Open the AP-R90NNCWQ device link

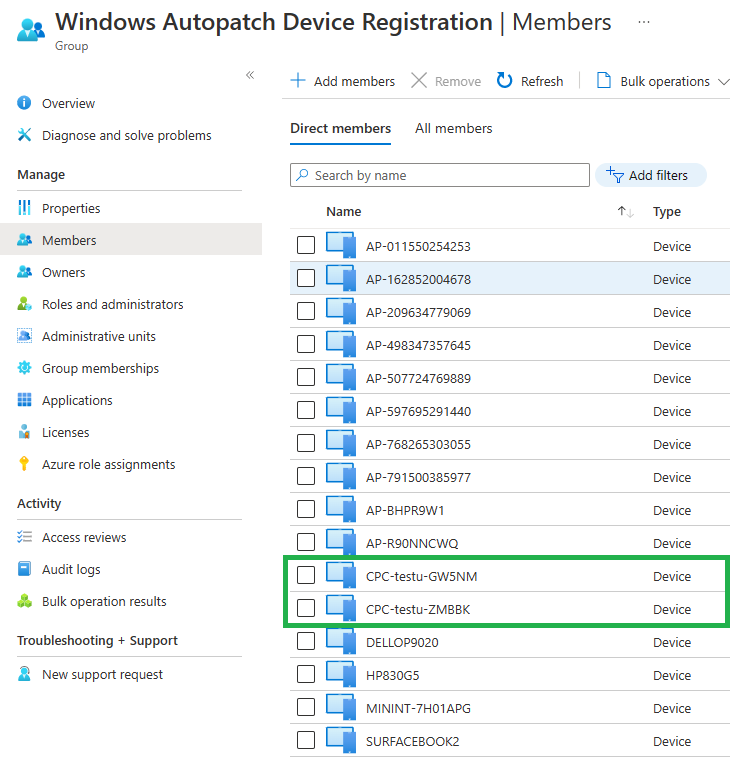tap(412, 543)
